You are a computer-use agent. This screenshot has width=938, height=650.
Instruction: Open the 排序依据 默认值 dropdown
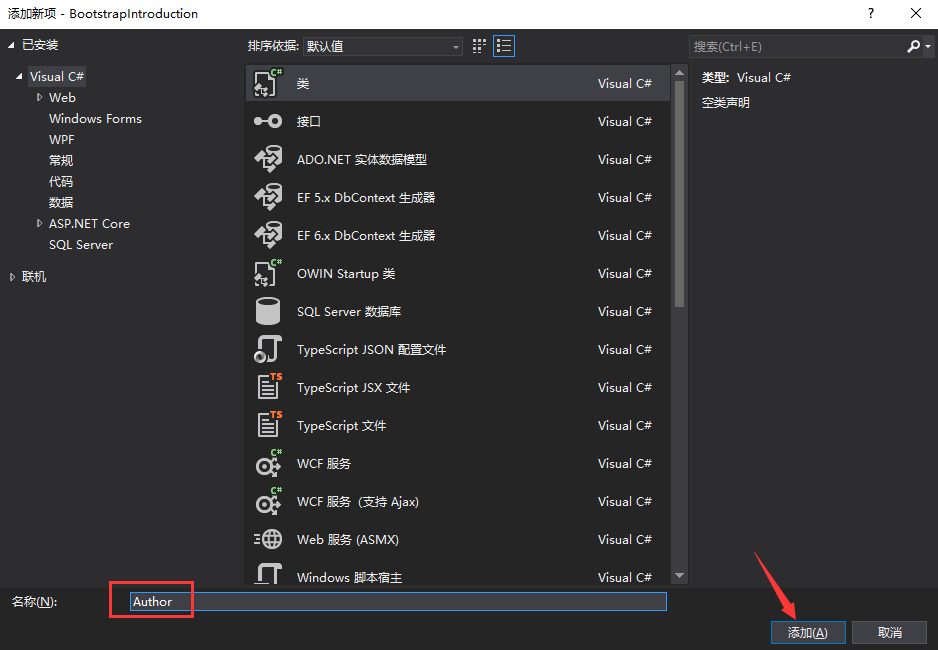click(x=383, y=46)
